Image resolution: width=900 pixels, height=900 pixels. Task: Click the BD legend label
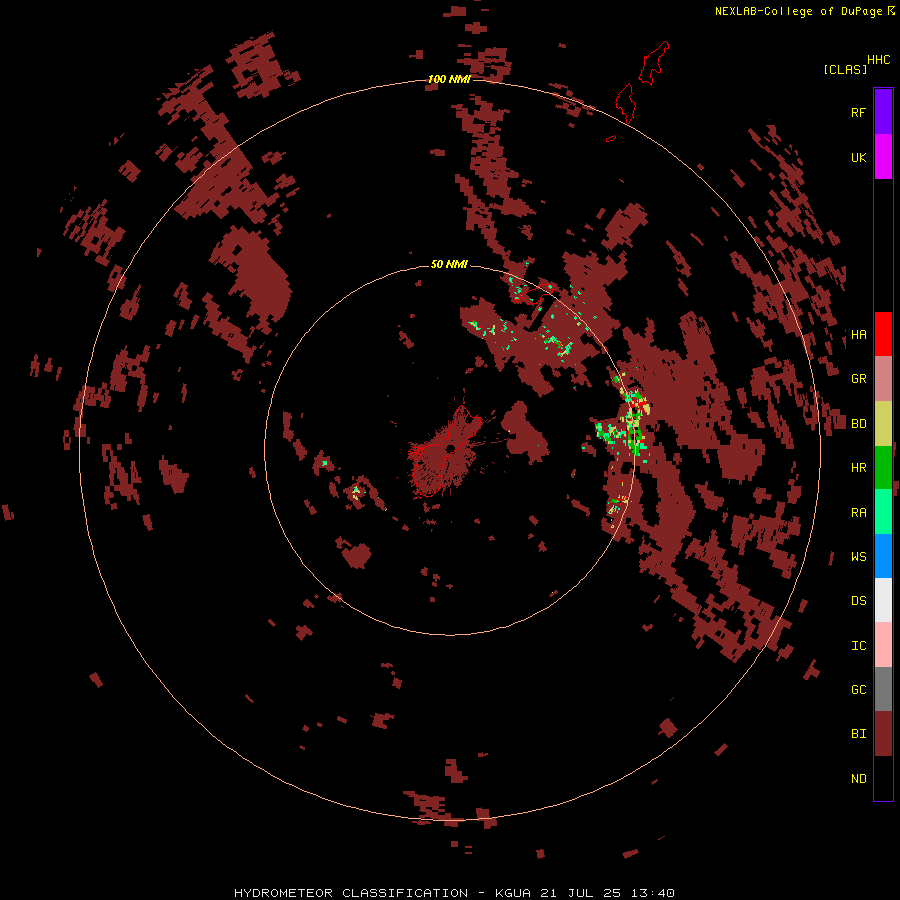858,424
